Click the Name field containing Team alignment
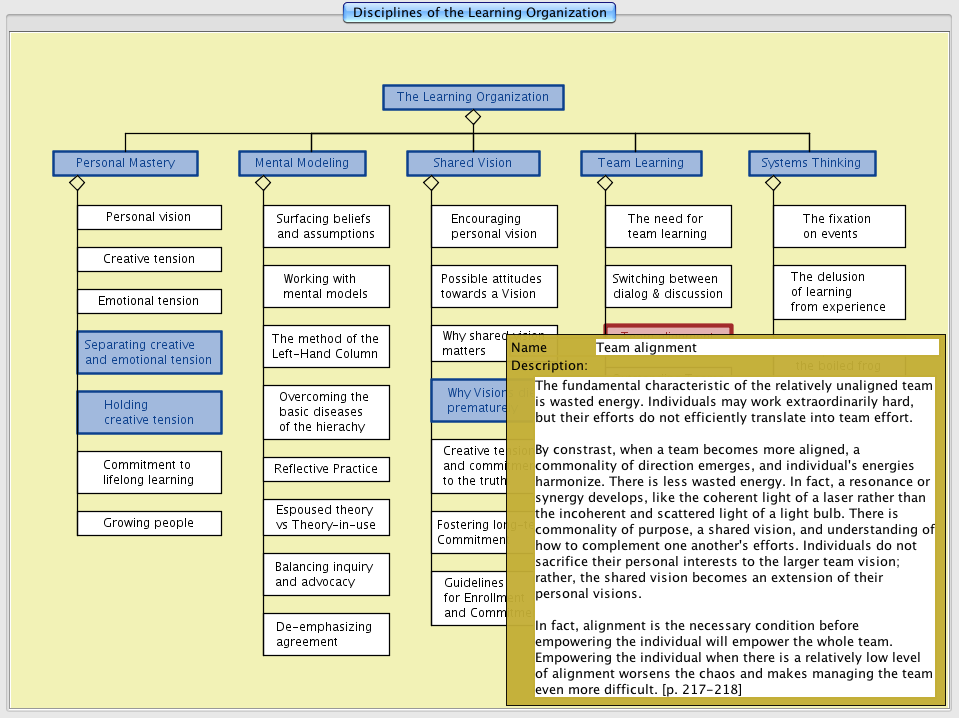This screenshot has height=718, width=959. (766, 347)
